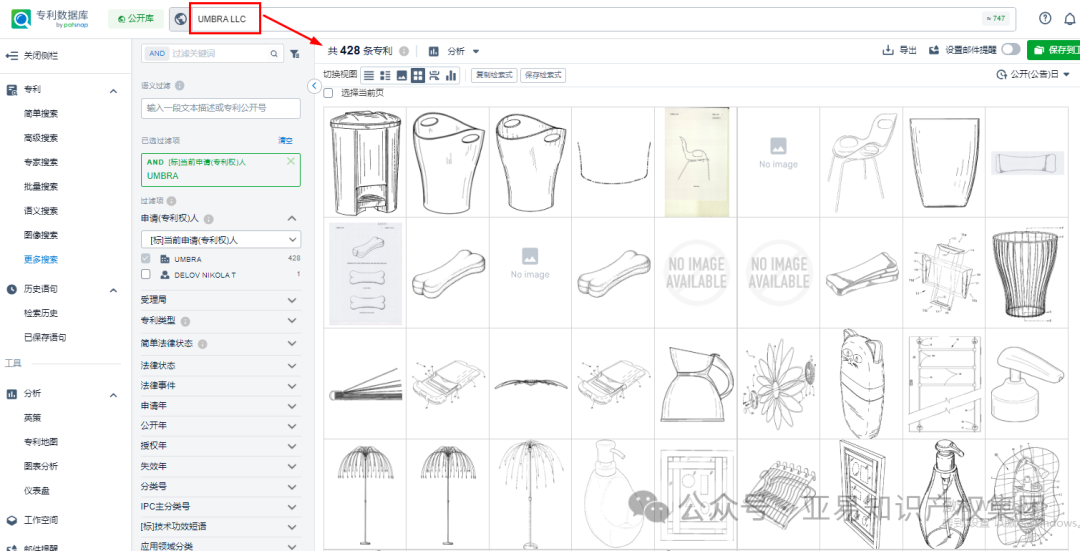Check the DELOV NIKOLA T checkbox

click(x=145, y=274)
